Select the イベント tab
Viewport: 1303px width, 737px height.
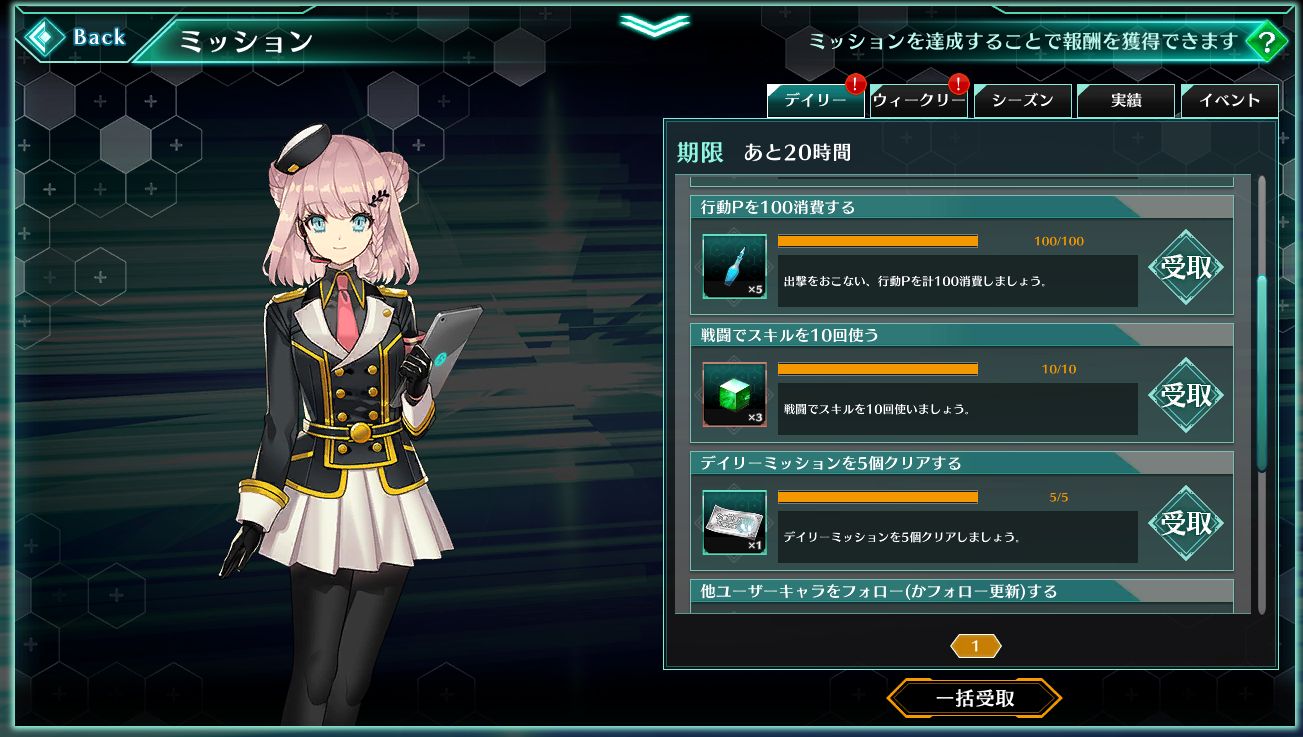point(1230,101)
